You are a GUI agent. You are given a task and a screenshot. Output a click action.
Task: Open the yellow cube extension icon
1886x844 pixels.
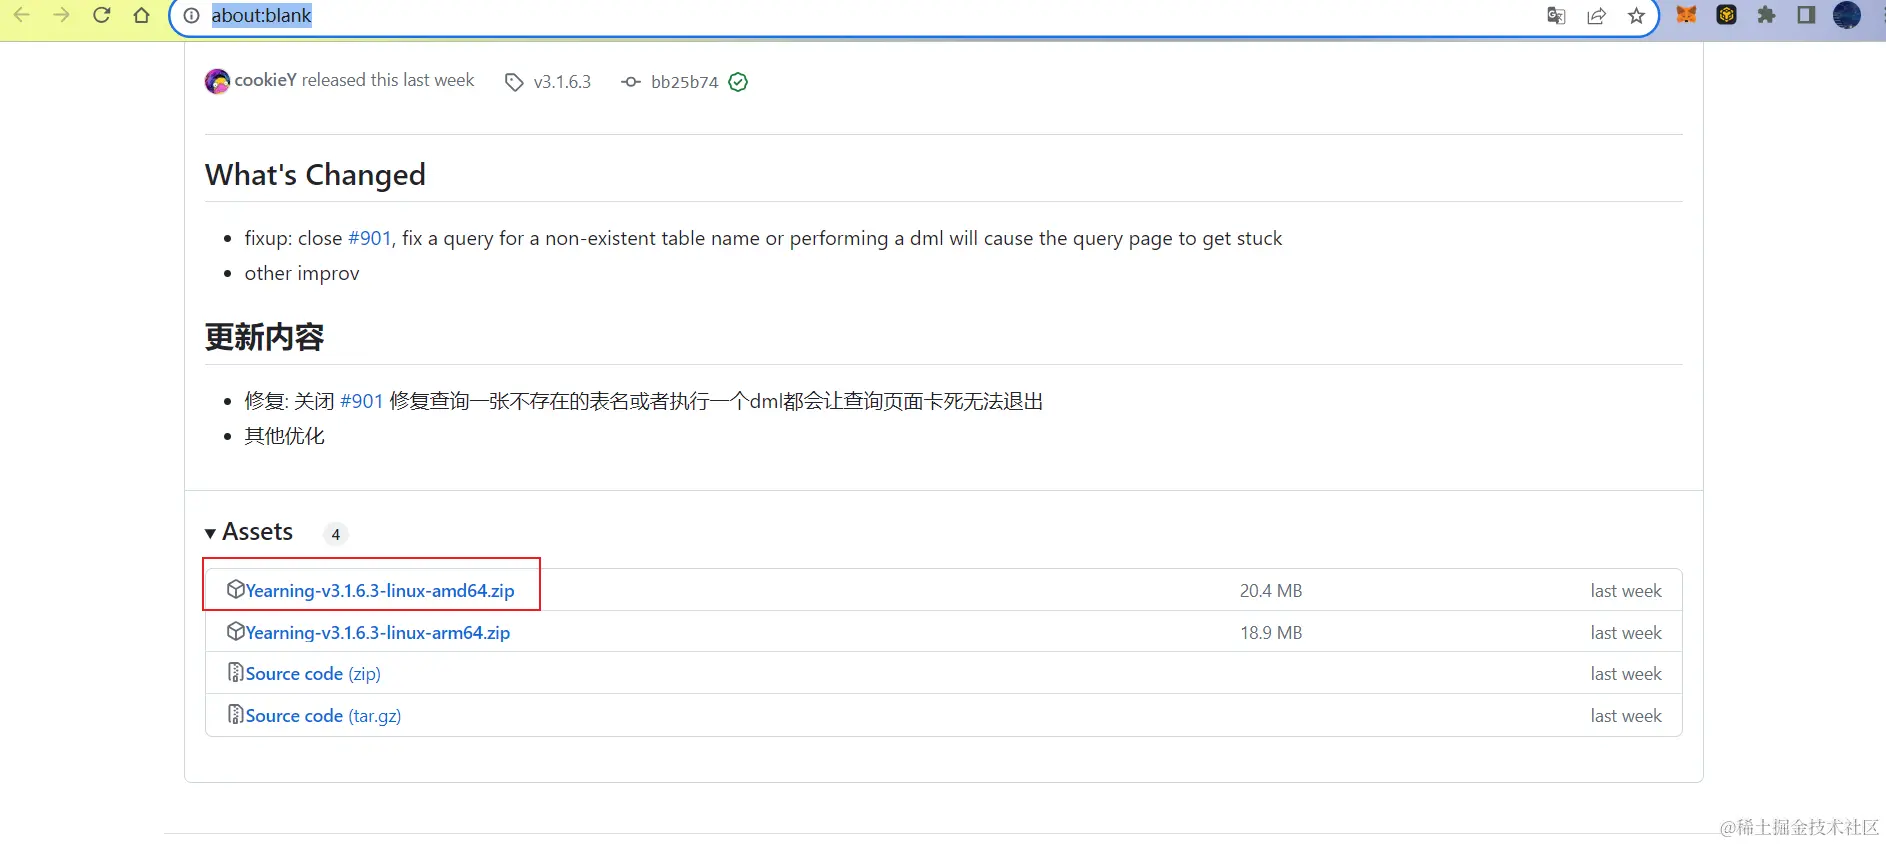1726,15
